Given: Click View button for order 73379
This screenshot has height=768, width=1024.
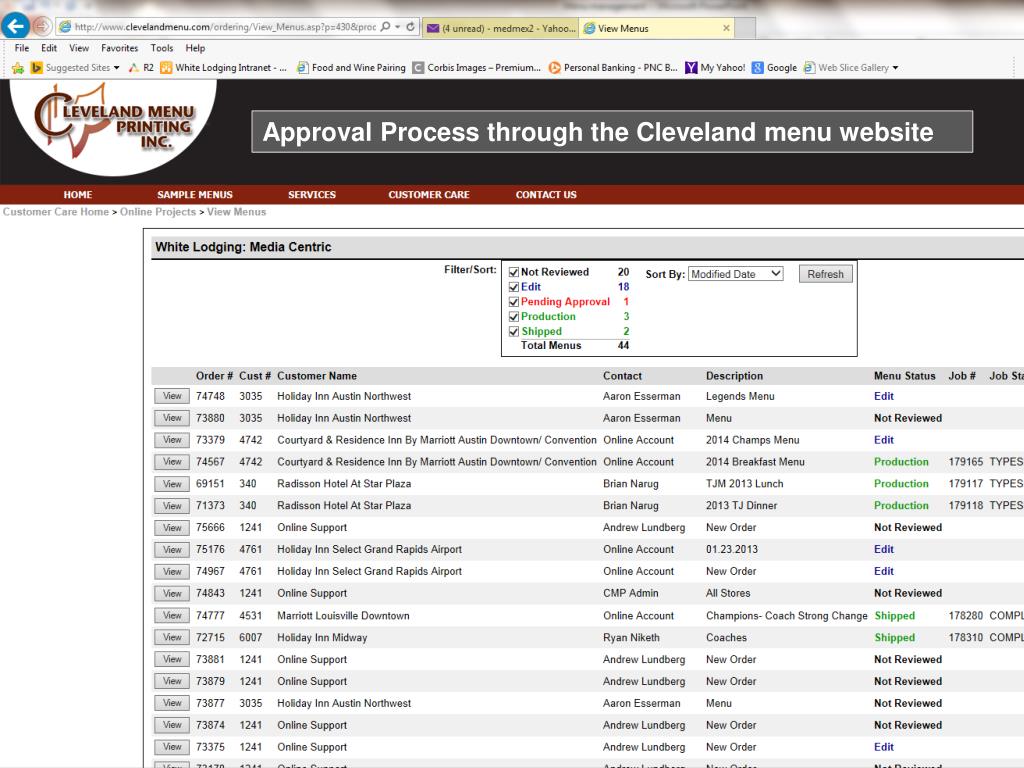Looking at the screenshot, I should (172, 440).
